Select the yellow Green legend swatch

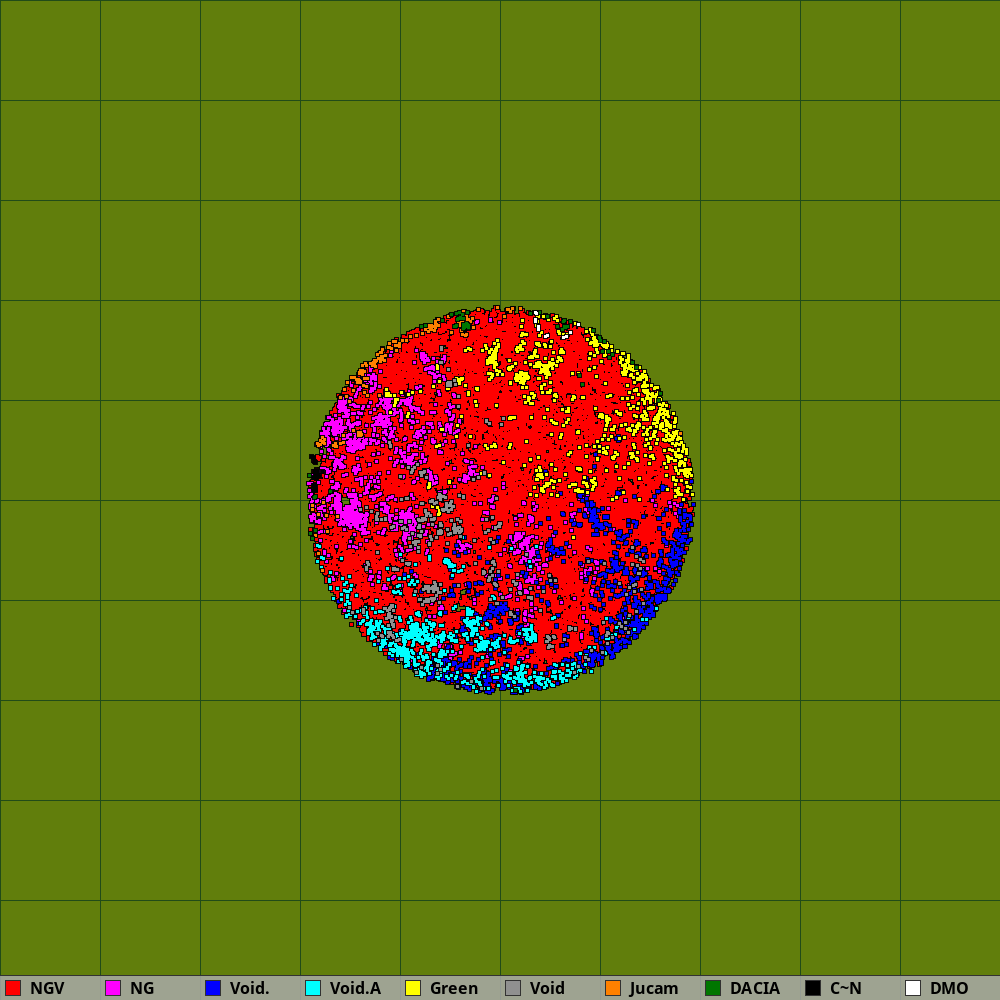point(413,988)
